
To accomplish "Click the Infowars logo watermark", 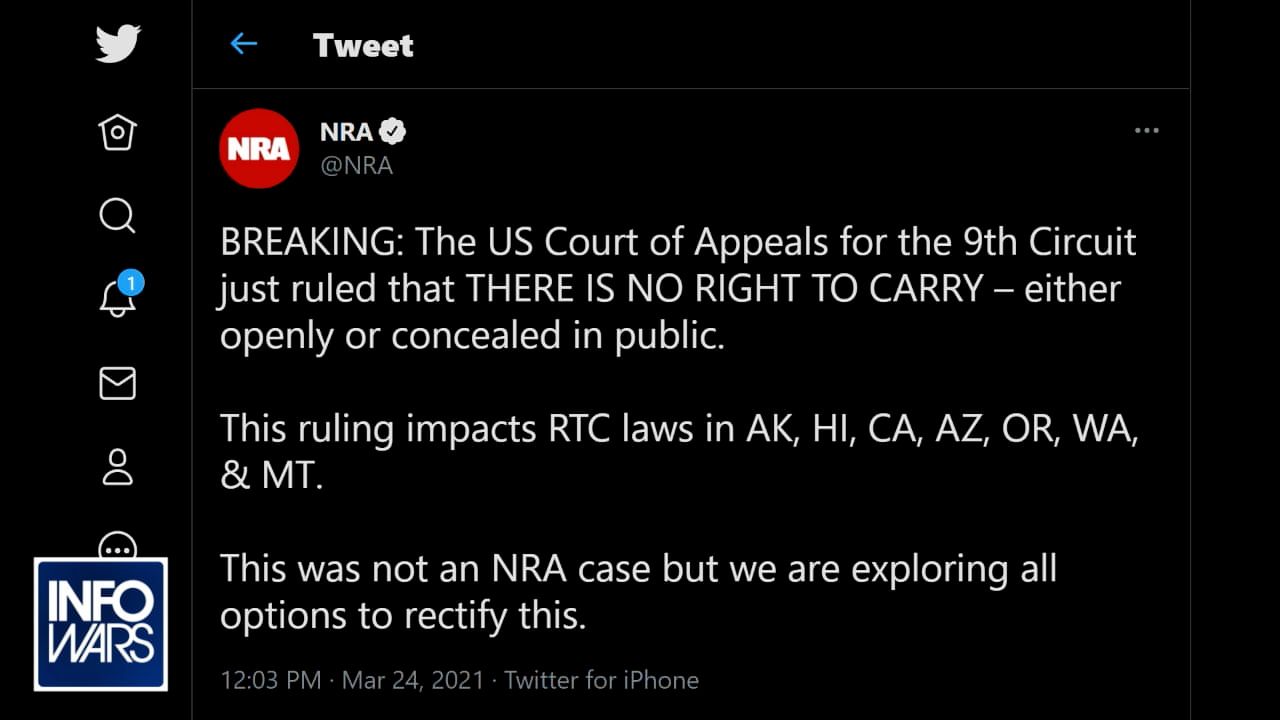I will click(x=101, y=624).
